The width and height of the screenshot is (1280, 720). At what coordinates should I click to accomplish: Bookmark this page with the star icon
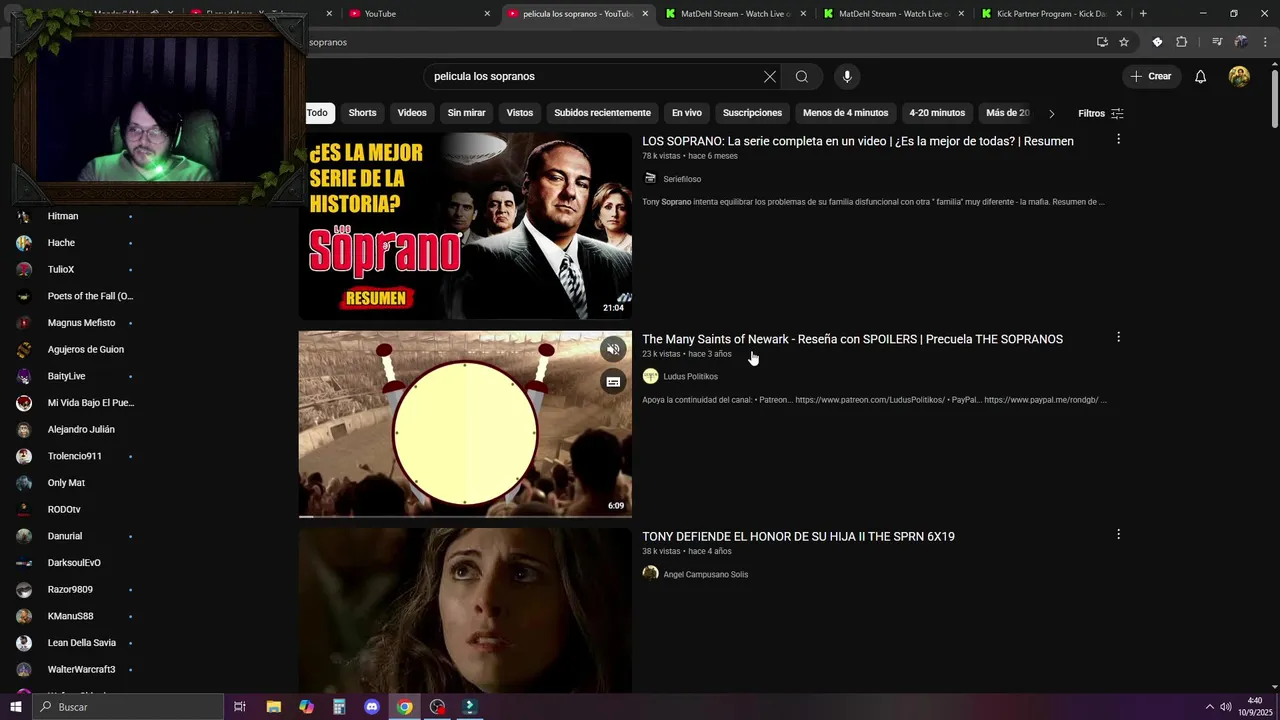[x=1124, y=42]
